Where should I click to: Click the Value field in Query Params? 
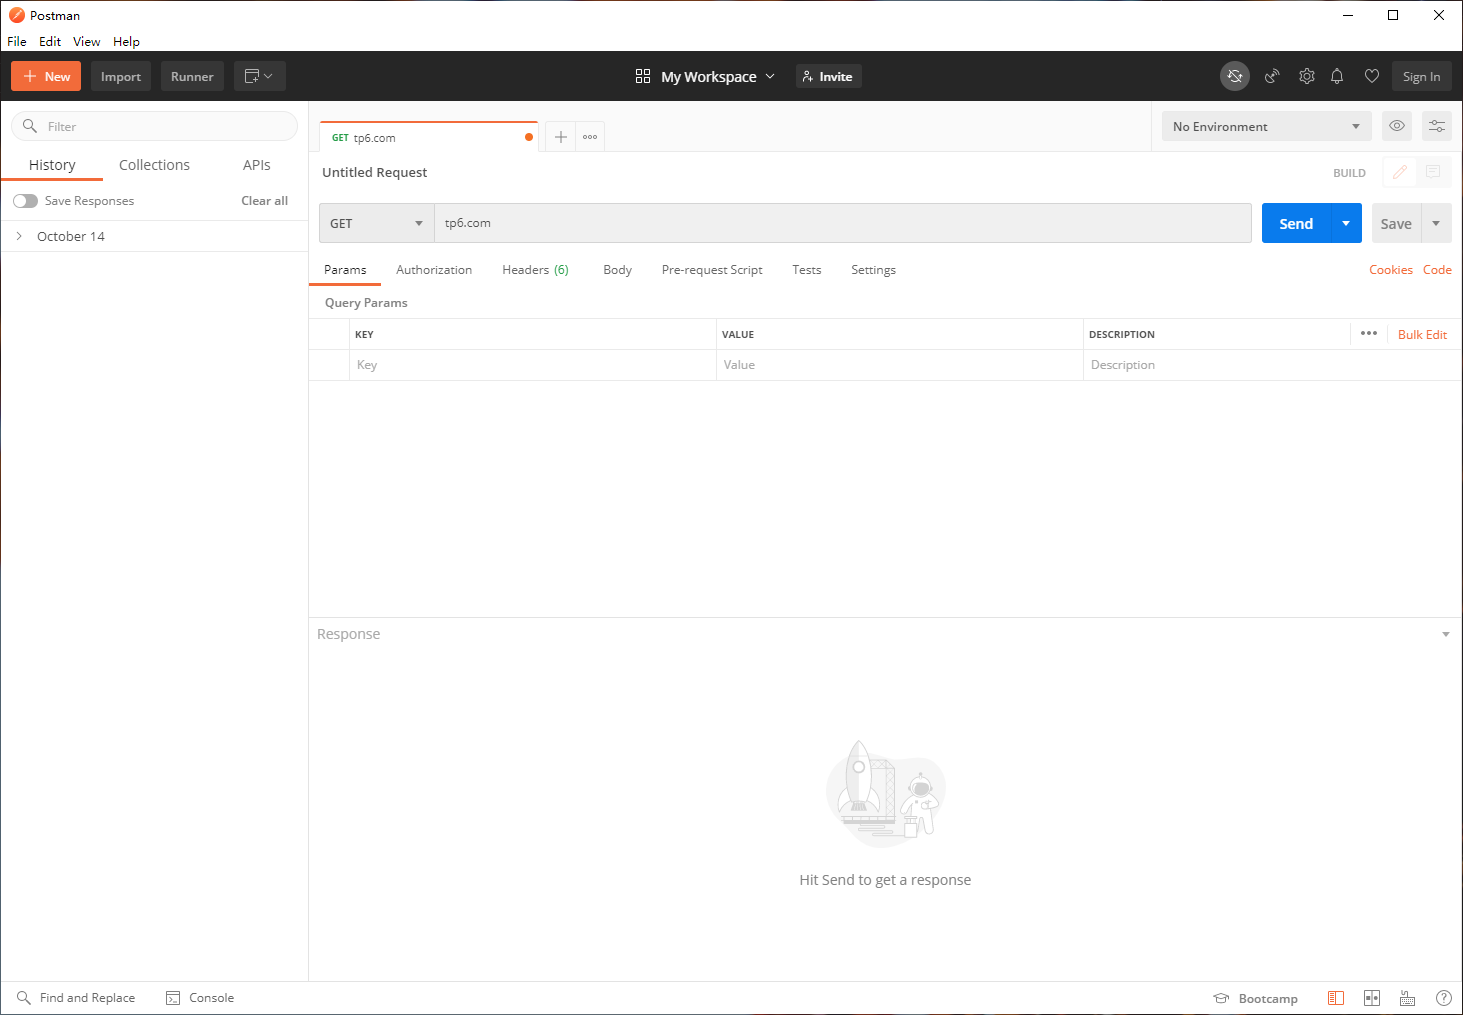click(900, 365)
